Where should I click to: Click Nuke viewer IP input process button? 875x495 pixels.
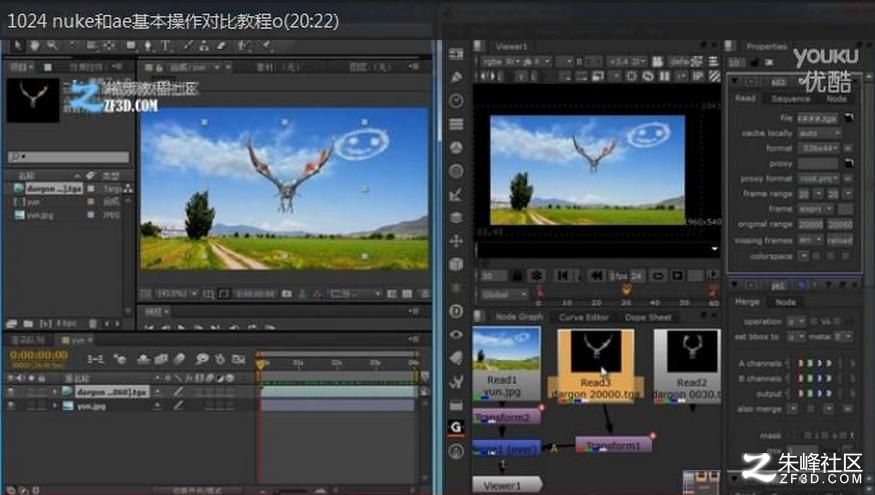[x=698, y=76]
